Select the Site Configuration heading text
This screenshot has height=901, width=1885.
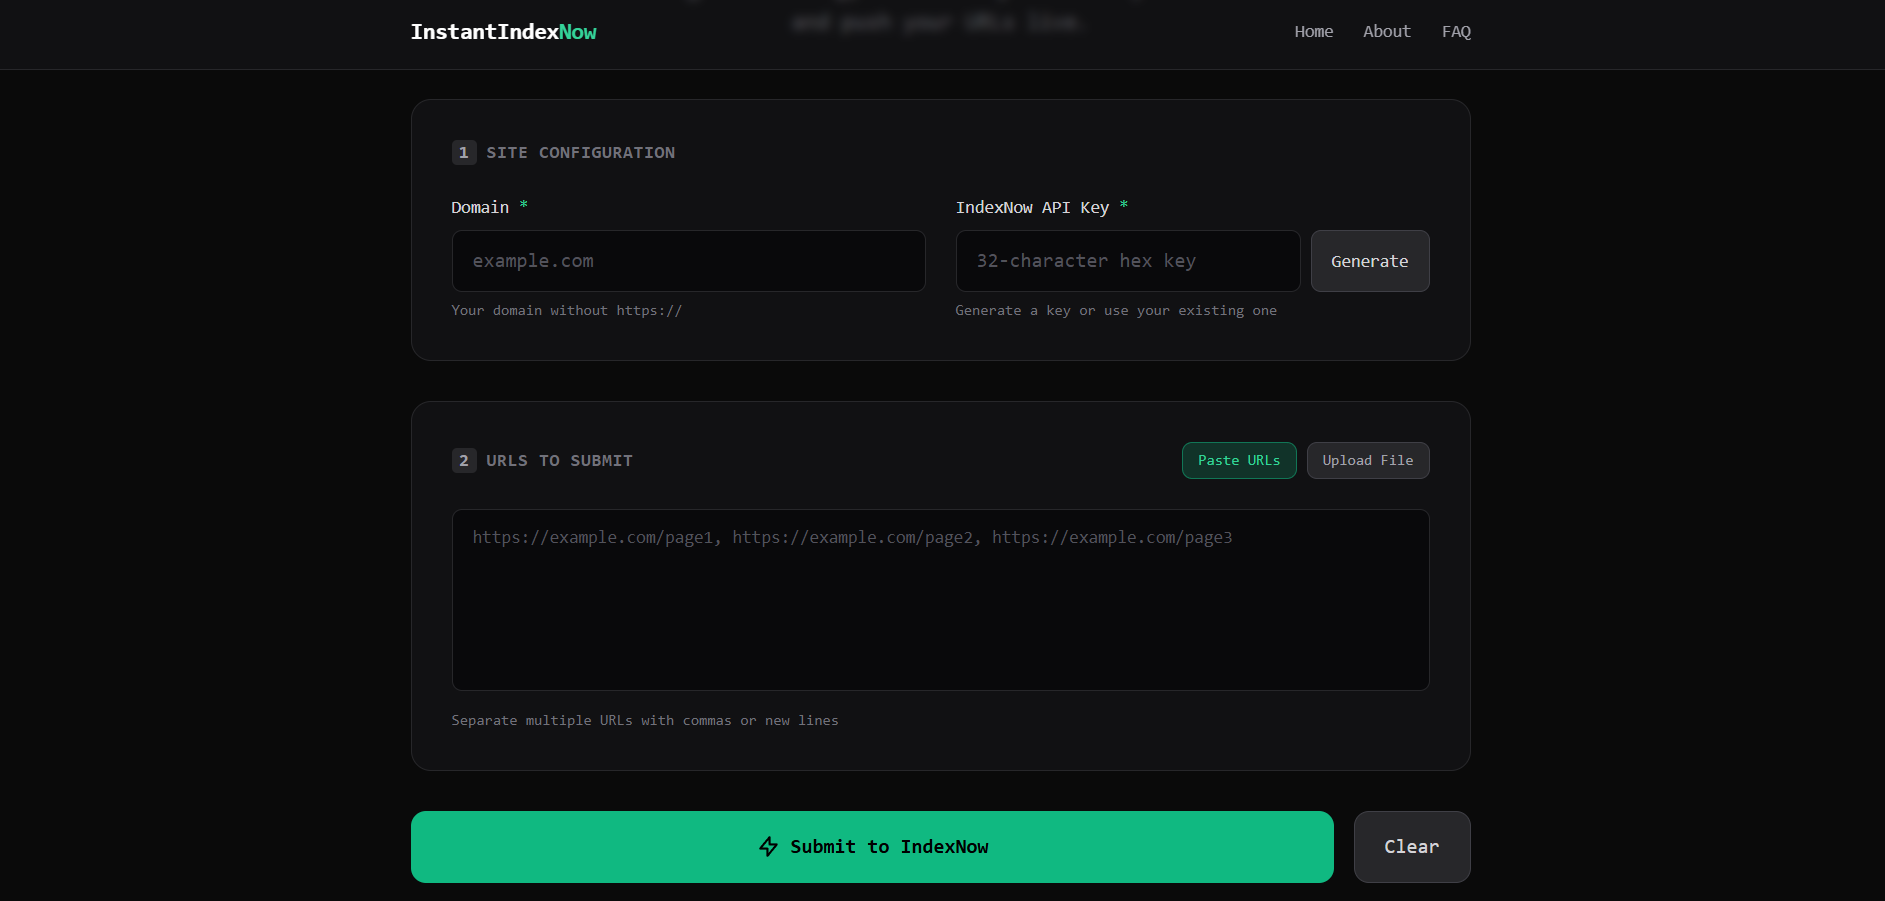(x=580, y=153)
